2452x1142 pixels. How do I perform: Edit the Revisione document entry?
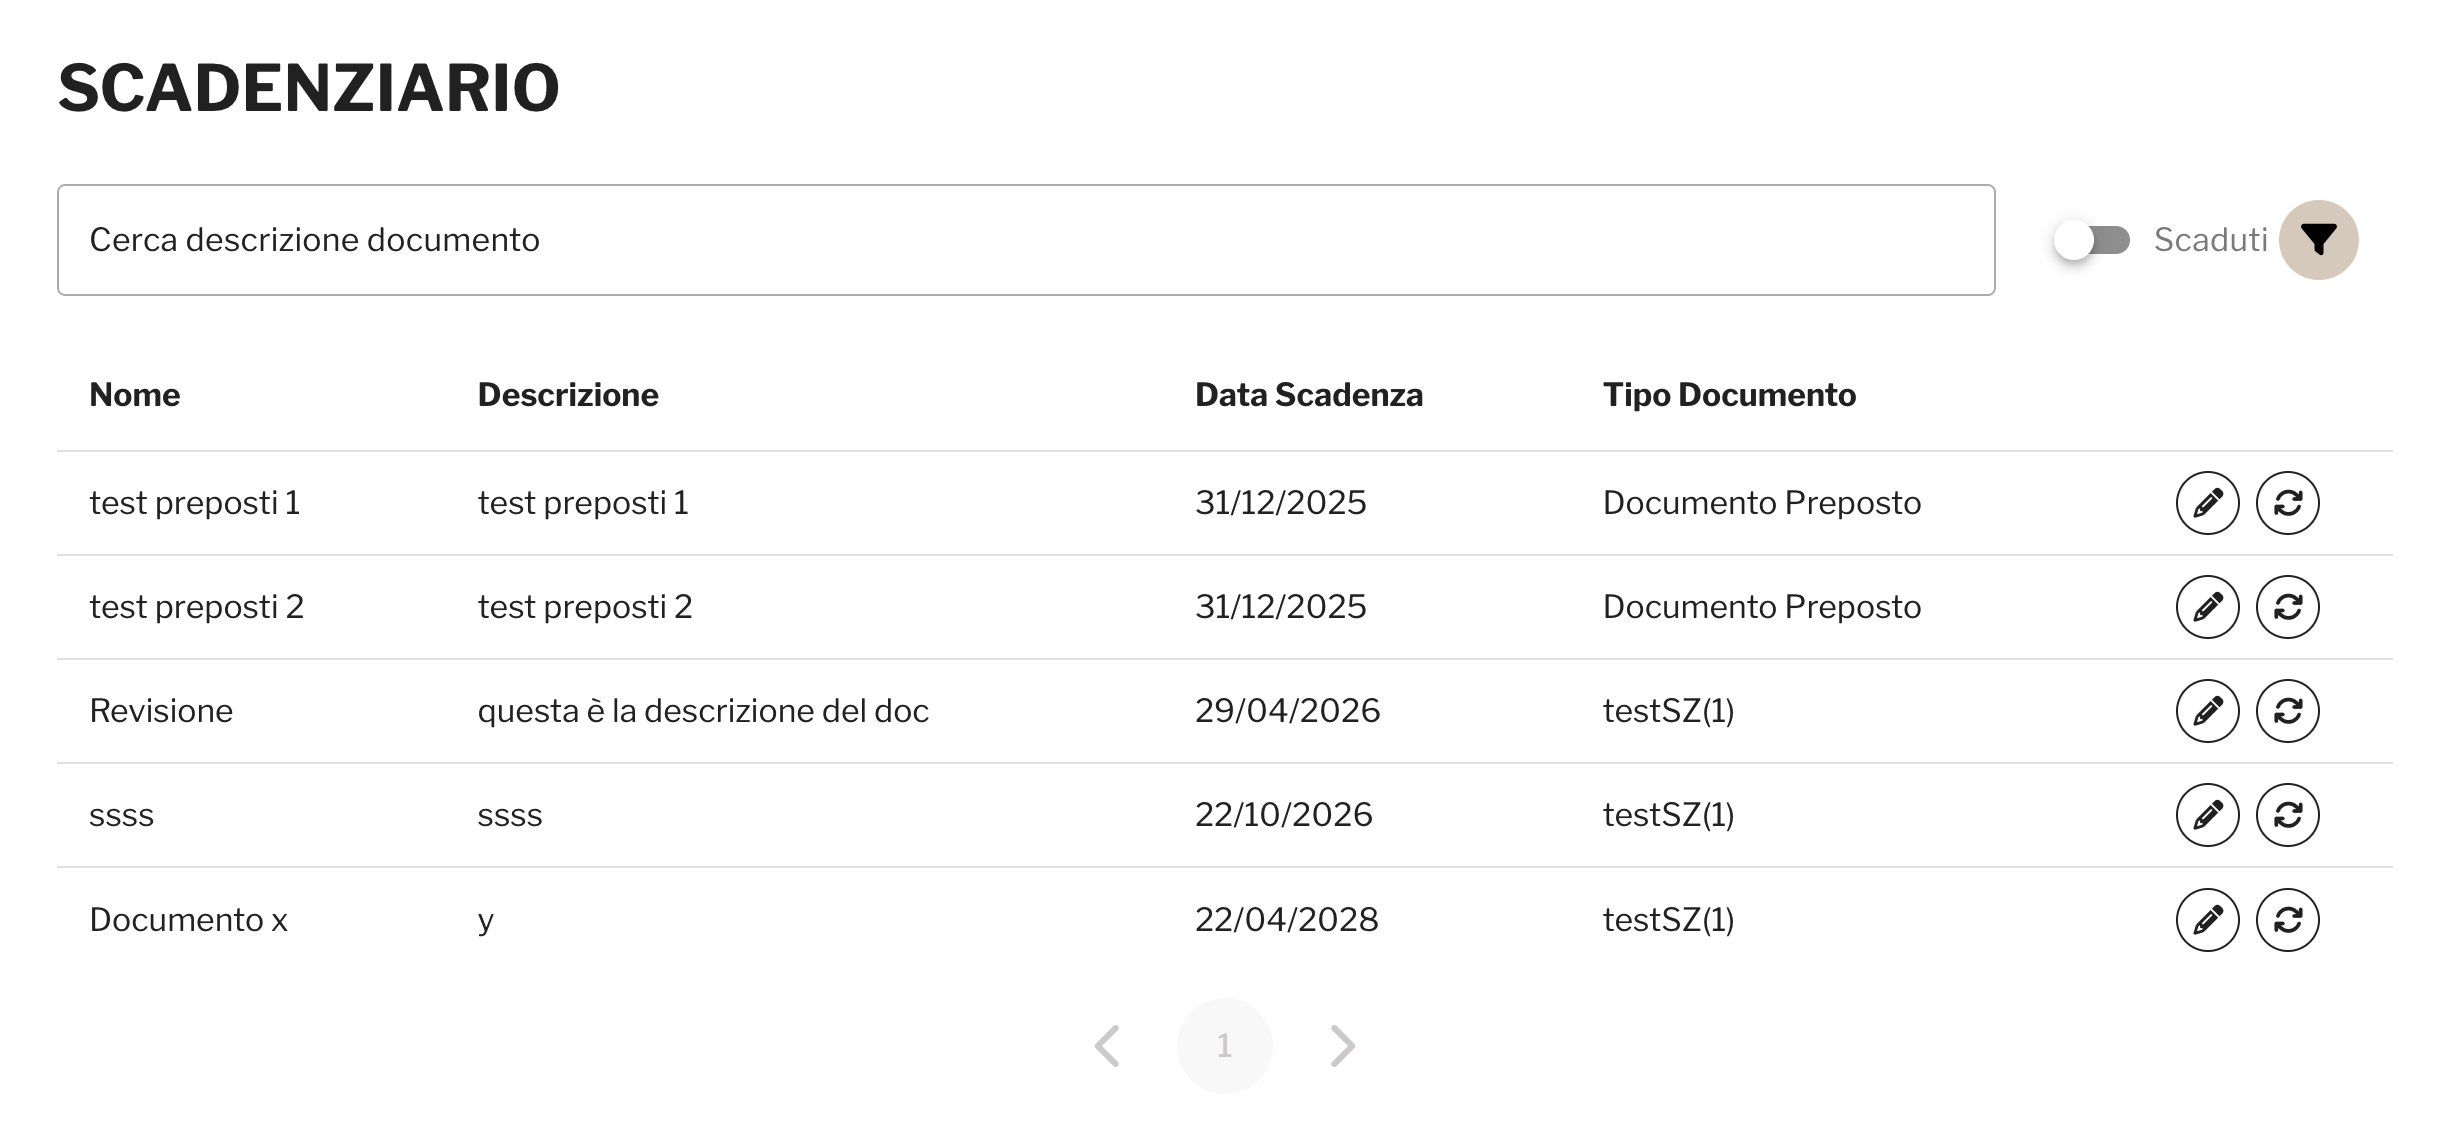coord(2207,711)
